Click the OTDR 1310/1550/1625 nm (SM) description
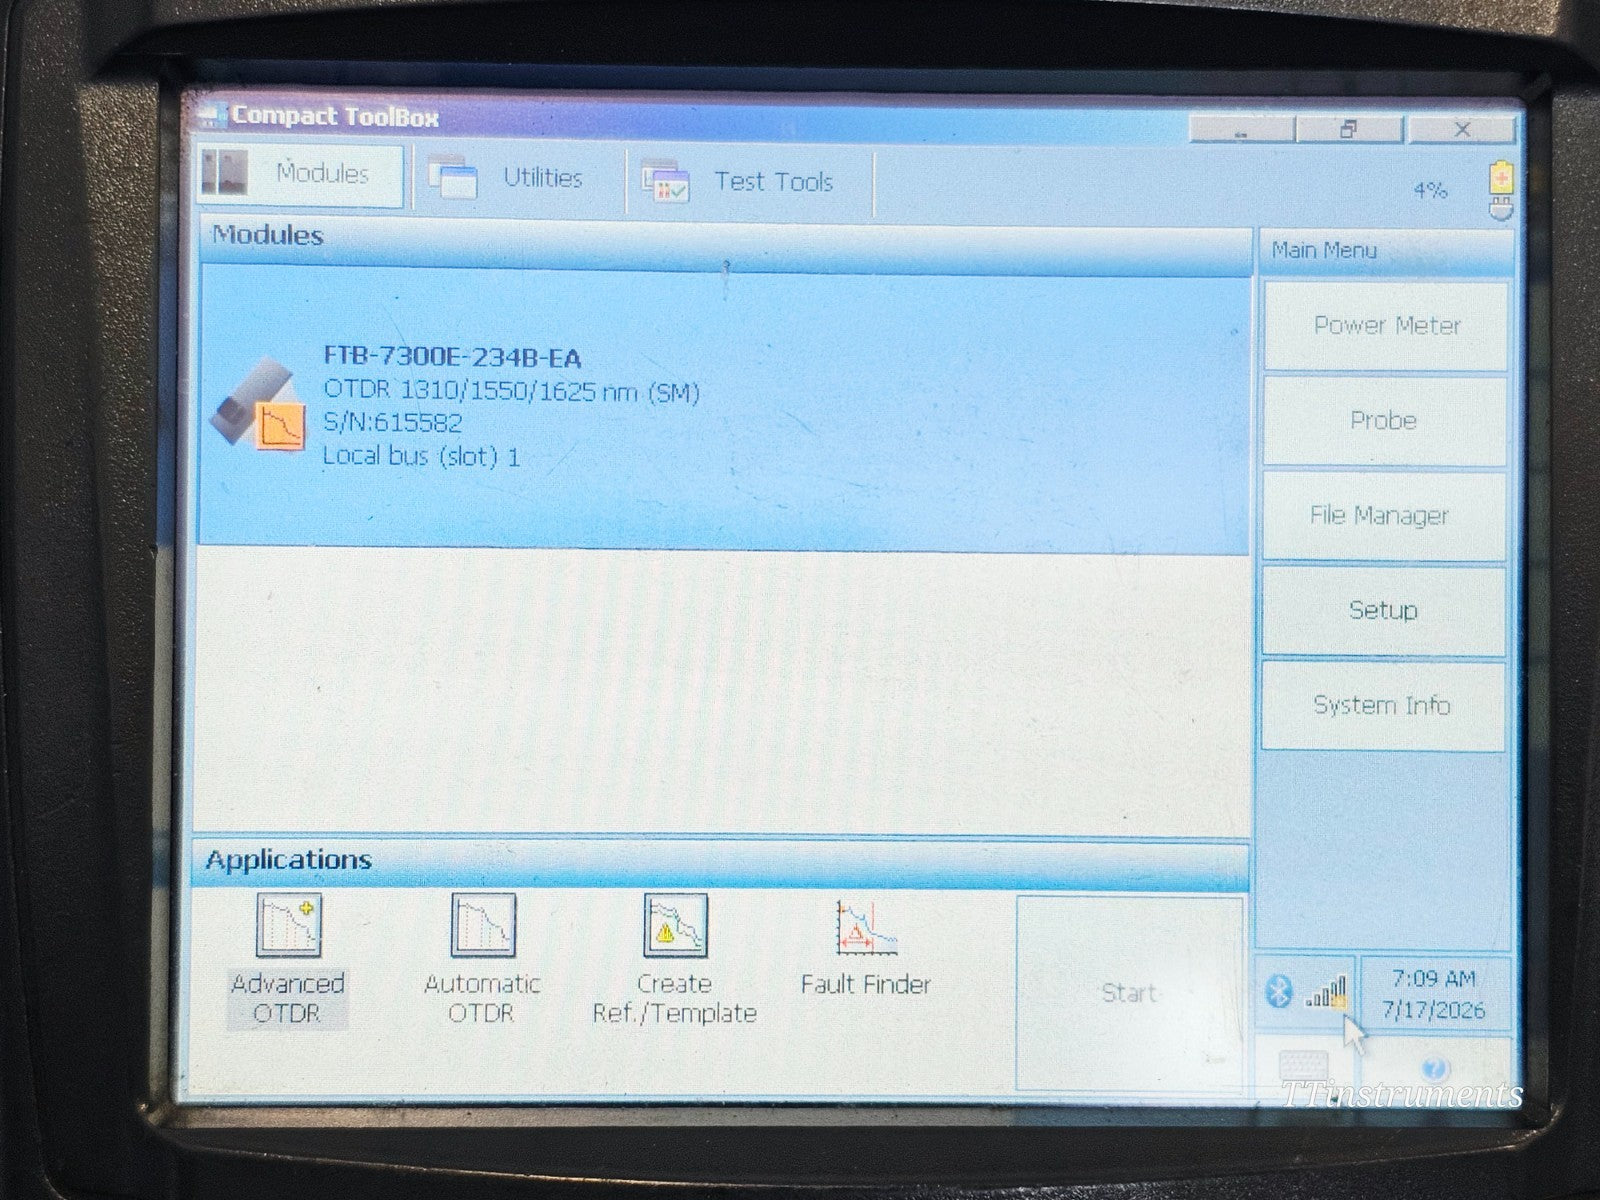The image size is (1600, 1200). [511, 391]
